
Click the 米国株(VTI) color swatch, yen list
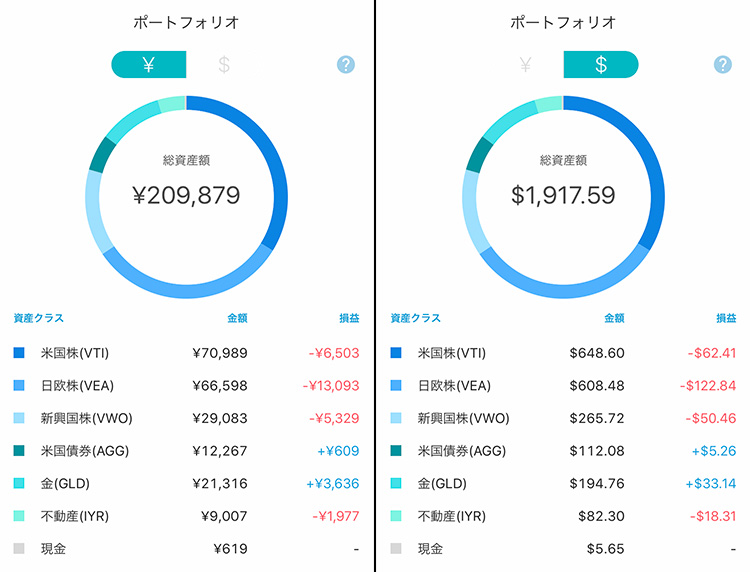coord(19,353)
